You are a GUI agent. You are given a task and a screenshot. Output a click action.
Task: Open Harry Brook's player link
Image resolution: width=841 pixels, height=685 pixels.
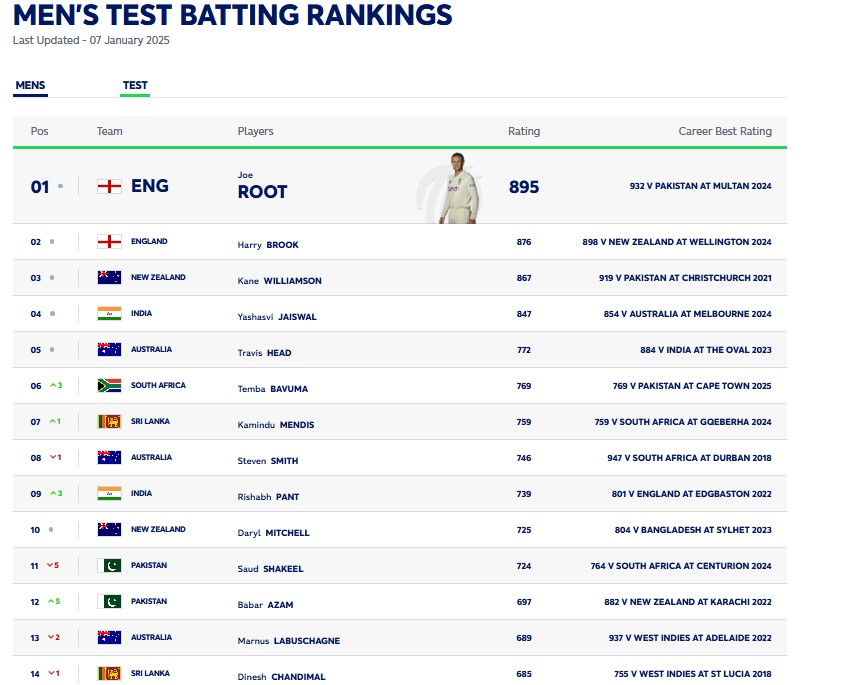pyautogui.click(x=268, y=245)
